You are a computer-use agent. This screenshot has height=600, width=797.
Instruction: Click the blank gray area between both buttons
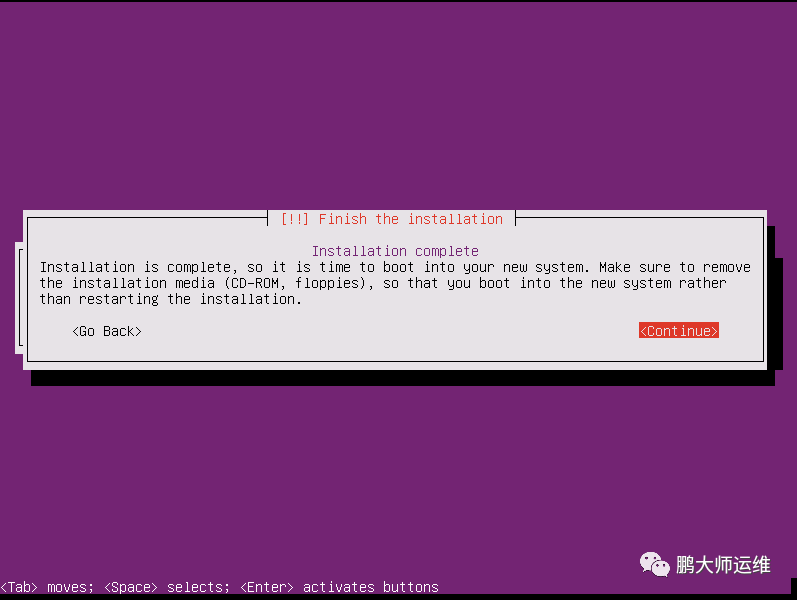click(x=390, y=331)
